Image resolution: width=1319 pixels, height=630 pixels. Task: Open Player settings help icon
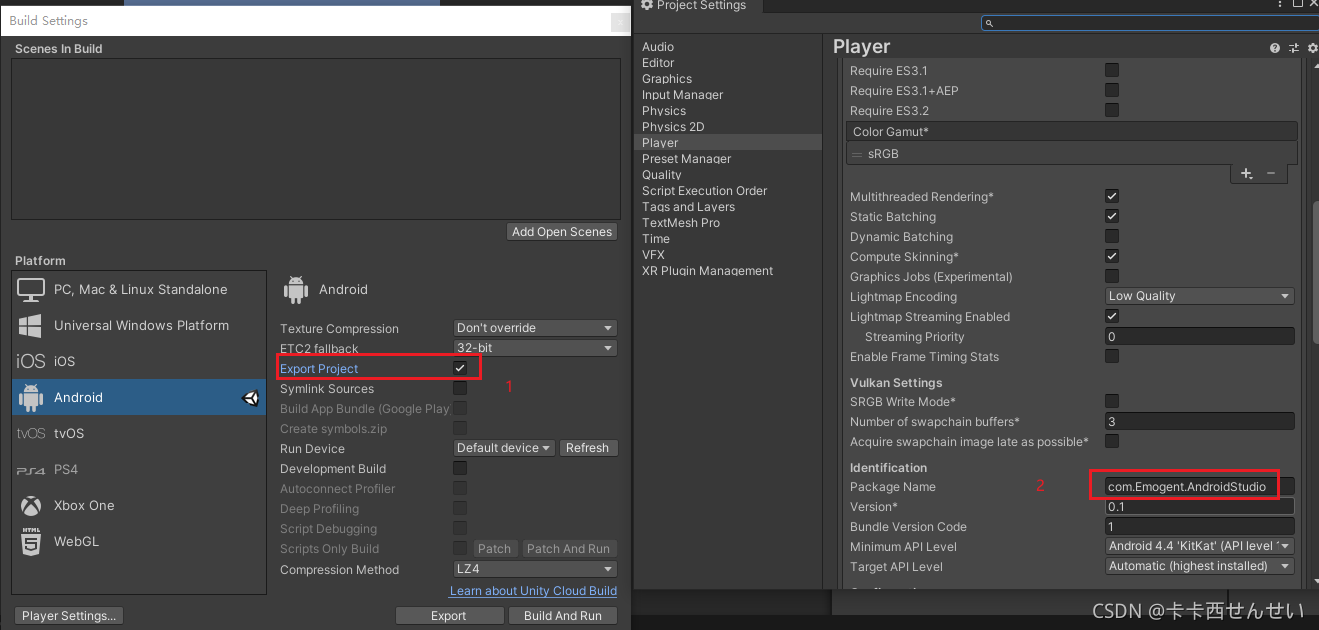click(x=1275, y=47)
